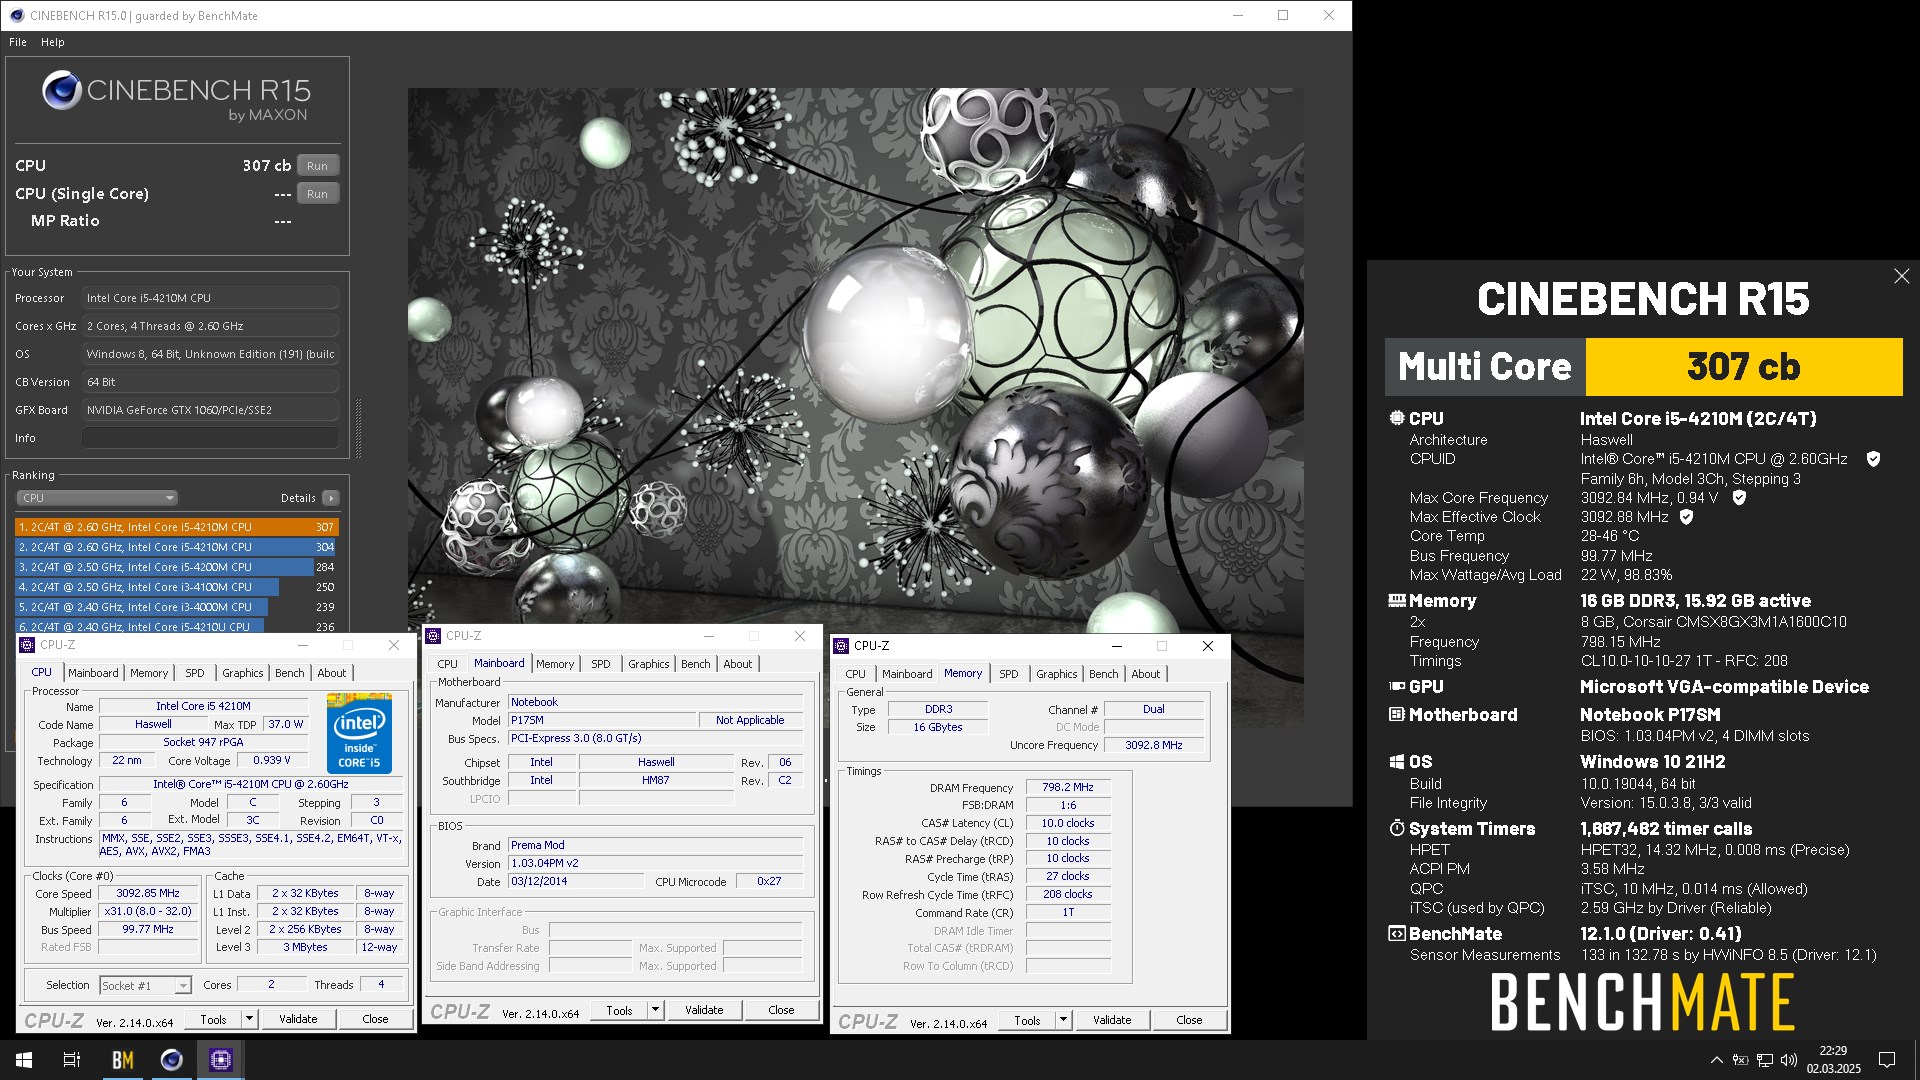Click the Not Applicable model field
1920x1080 pixels.
click(x=750, y=720)
